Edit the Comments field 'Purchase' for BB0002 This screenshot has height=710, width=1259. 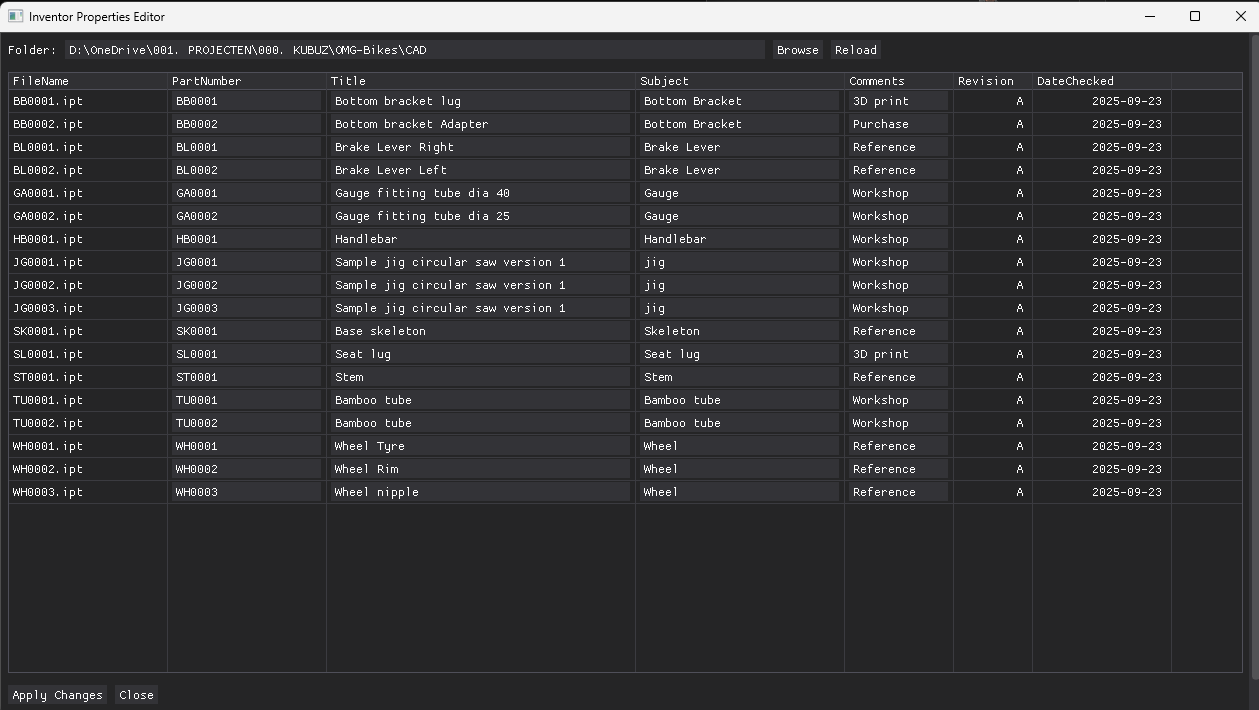[897, 124]
